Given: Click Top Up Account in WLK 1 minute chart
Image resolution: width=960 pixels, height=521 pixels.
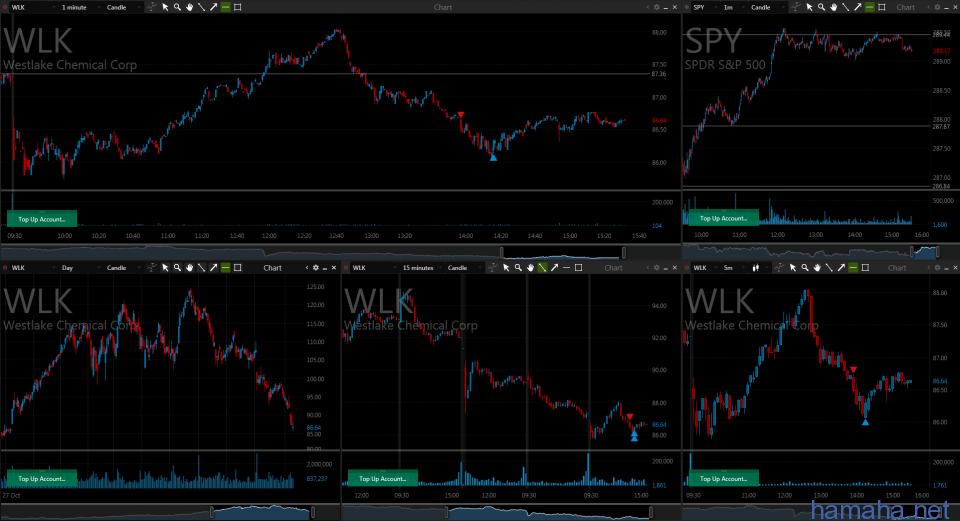Looking at the screenshot, I should pos(42,219).
